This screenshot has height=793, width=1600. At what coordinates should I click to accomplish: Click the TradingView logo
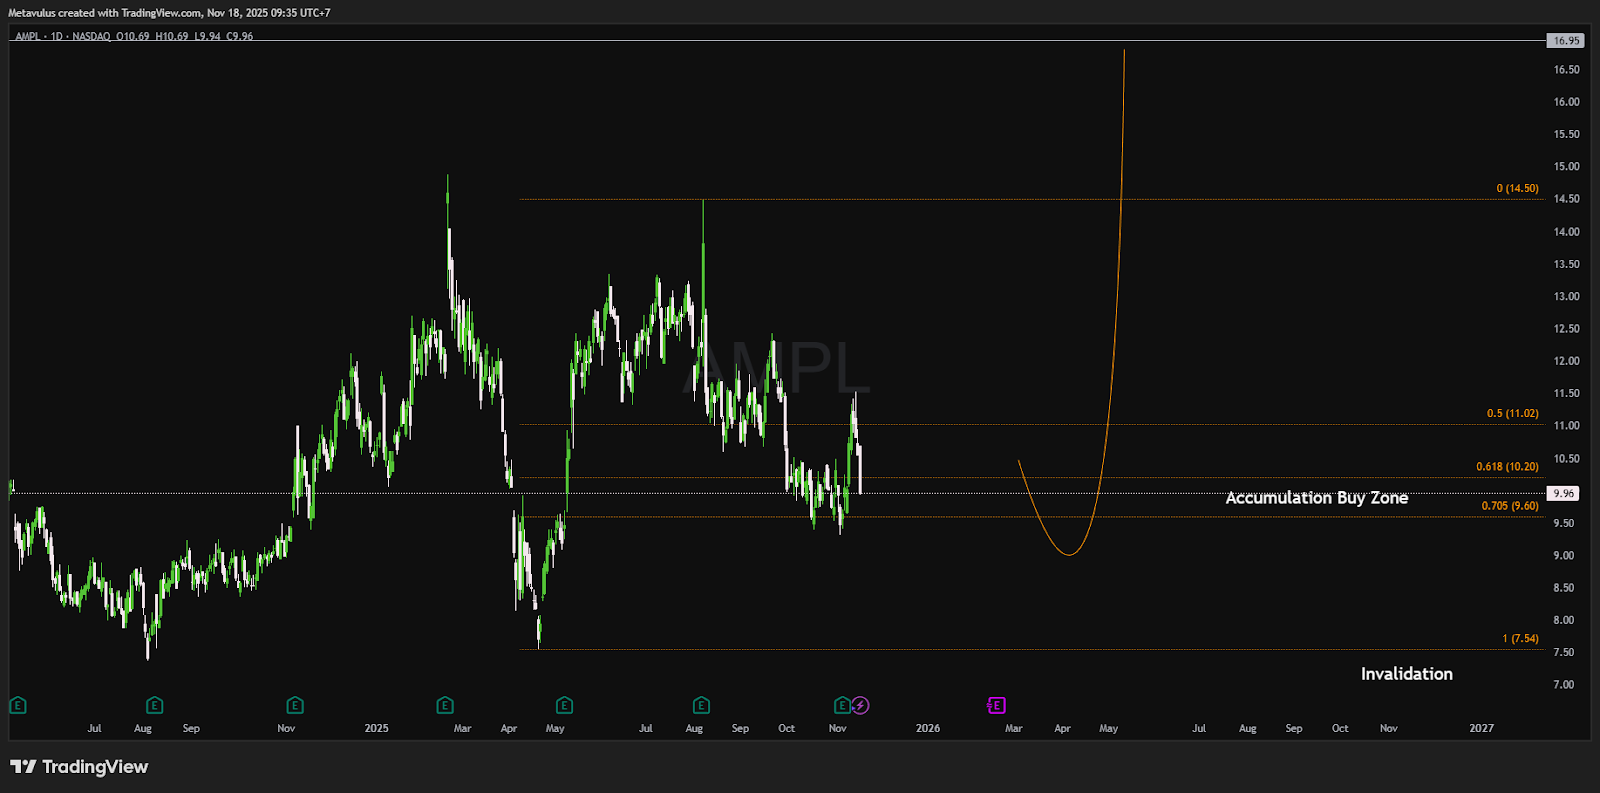click(x=79, y=767)
